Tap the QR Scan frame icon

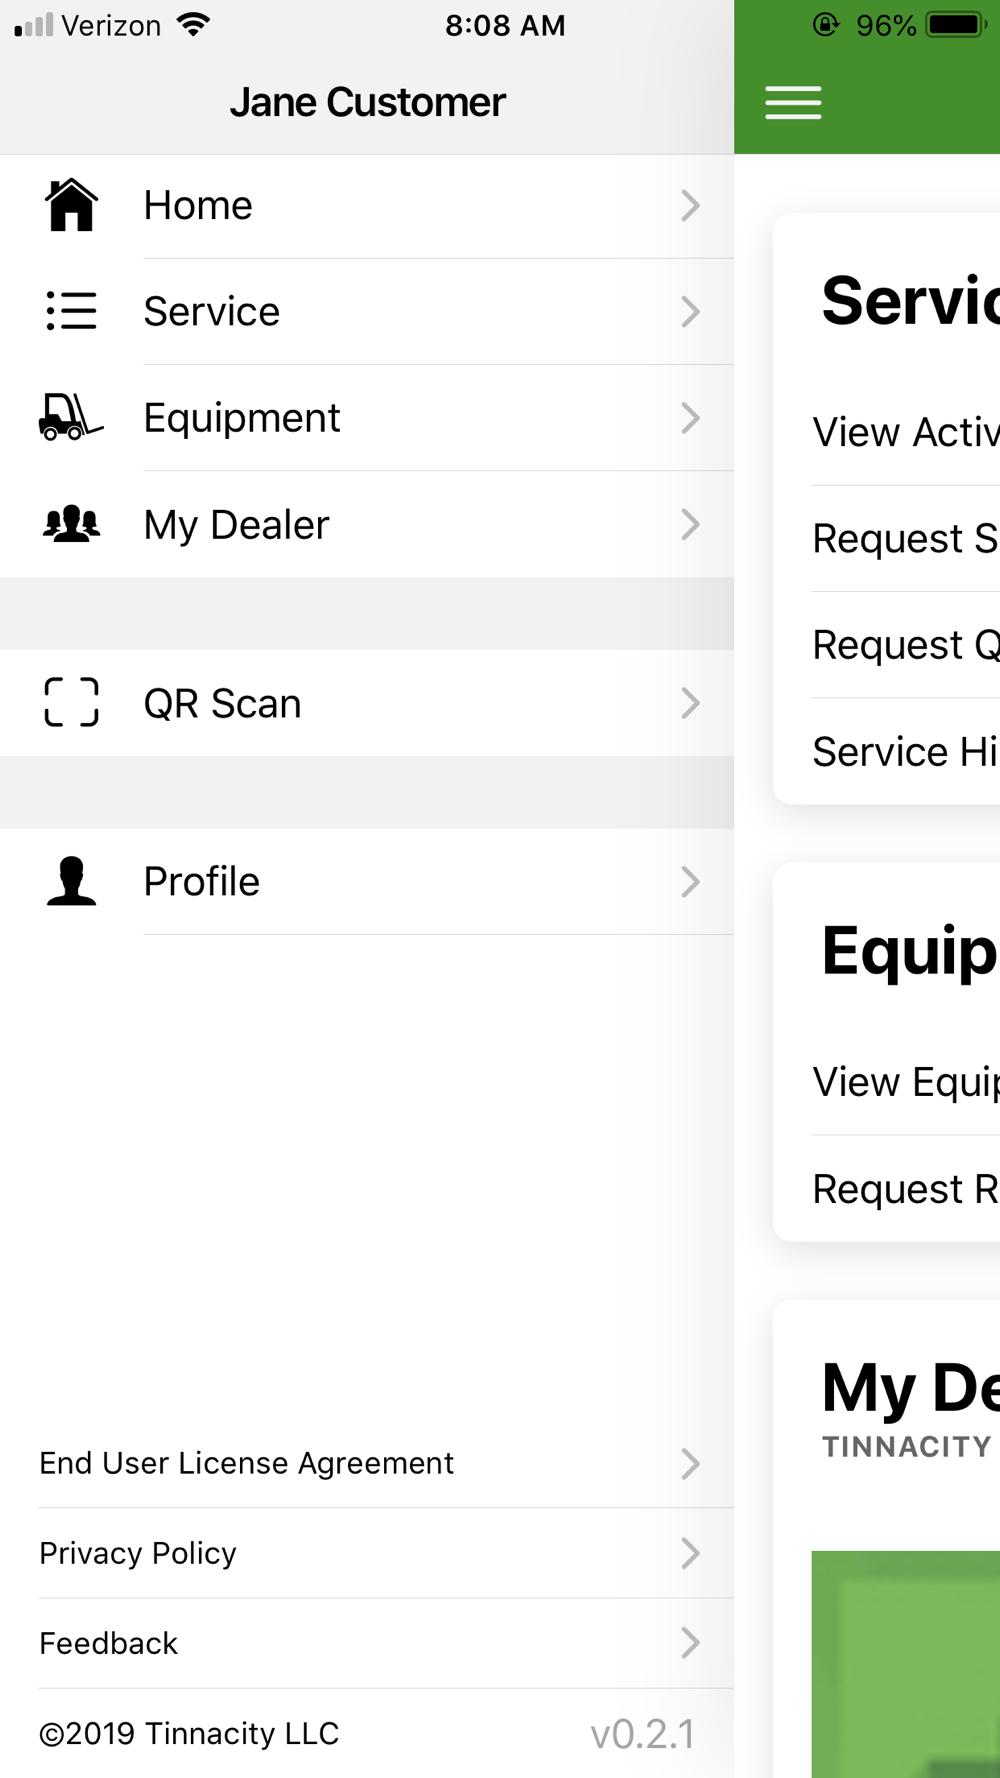point(71,702)
